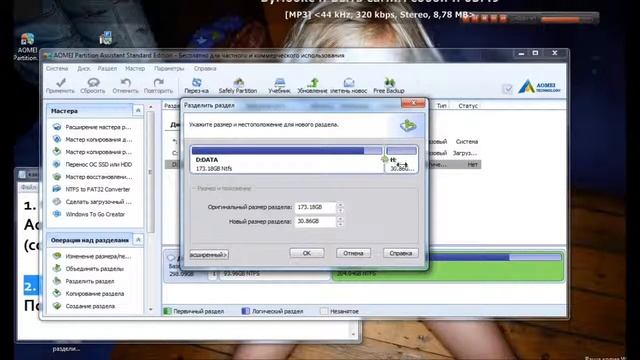Viewport: 640px width, 360px height.
Task: Select Make Bootable Media item
Action: 93,202
